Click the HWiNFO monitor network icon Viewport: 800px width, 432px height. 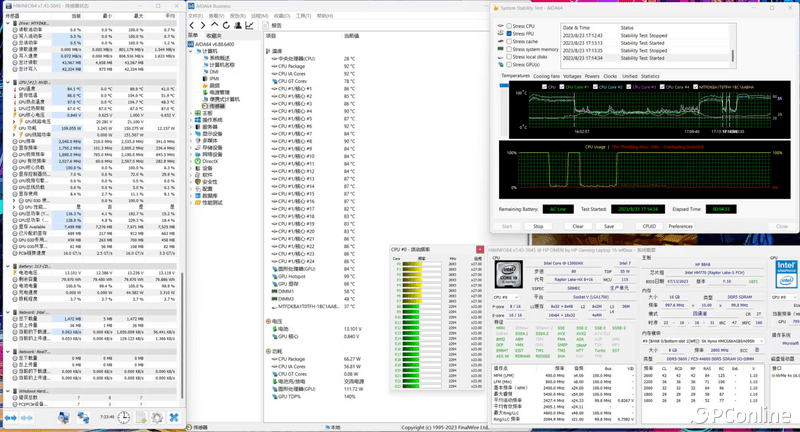63,418
